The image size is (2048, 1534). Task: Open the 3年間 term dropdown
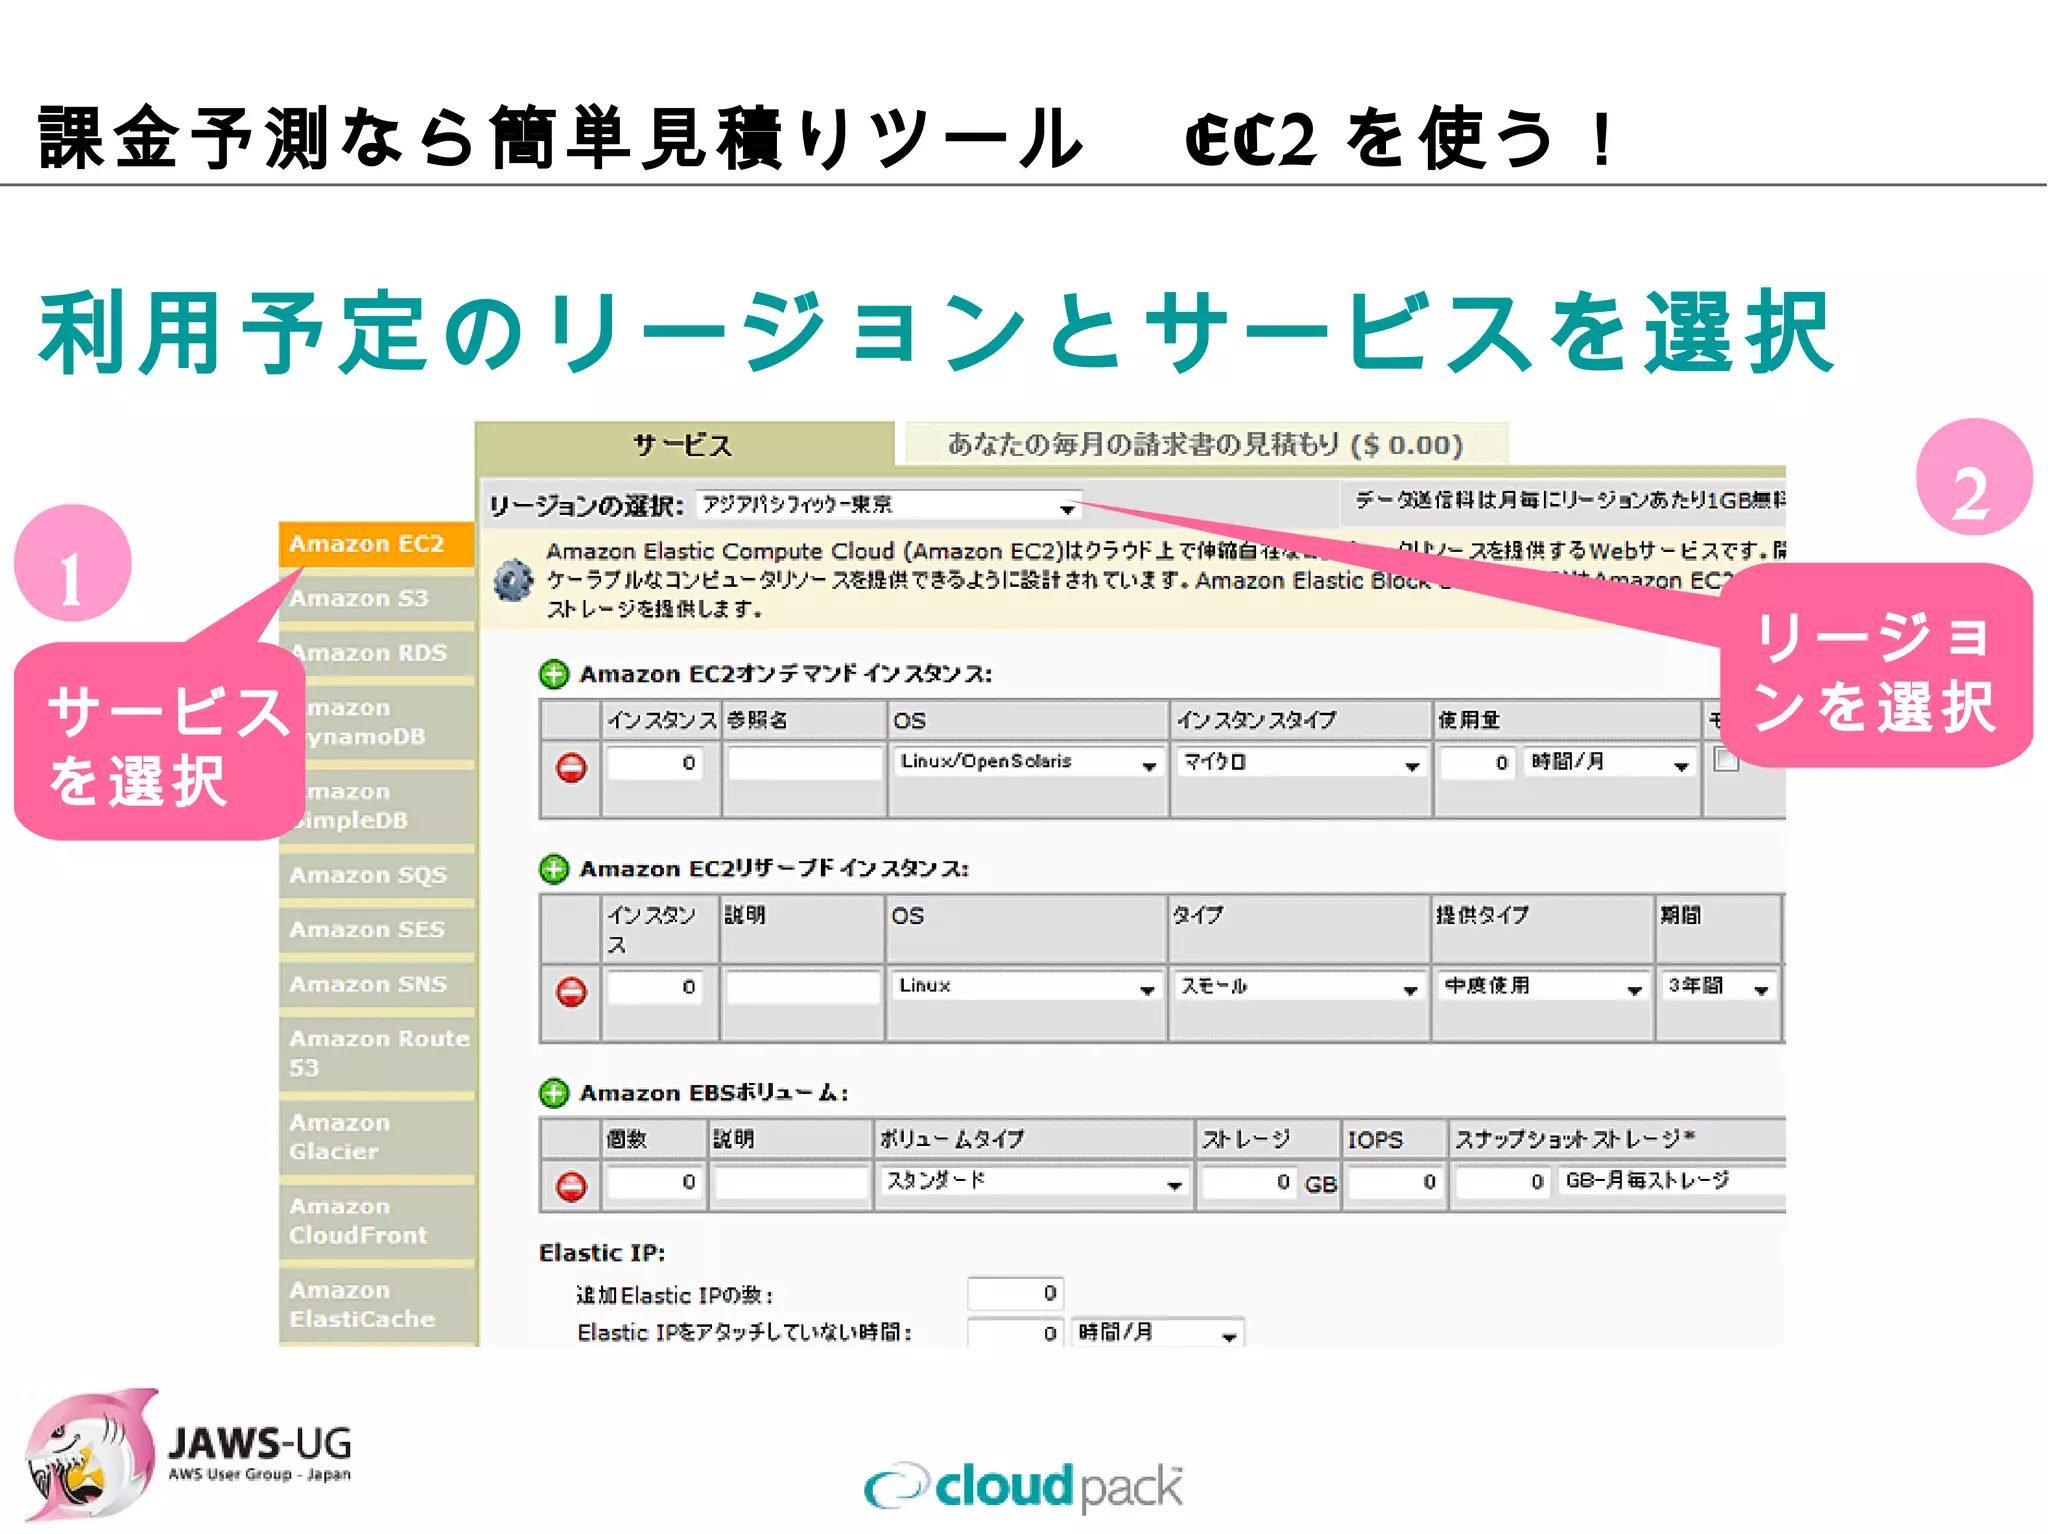tap(1717, 986)
